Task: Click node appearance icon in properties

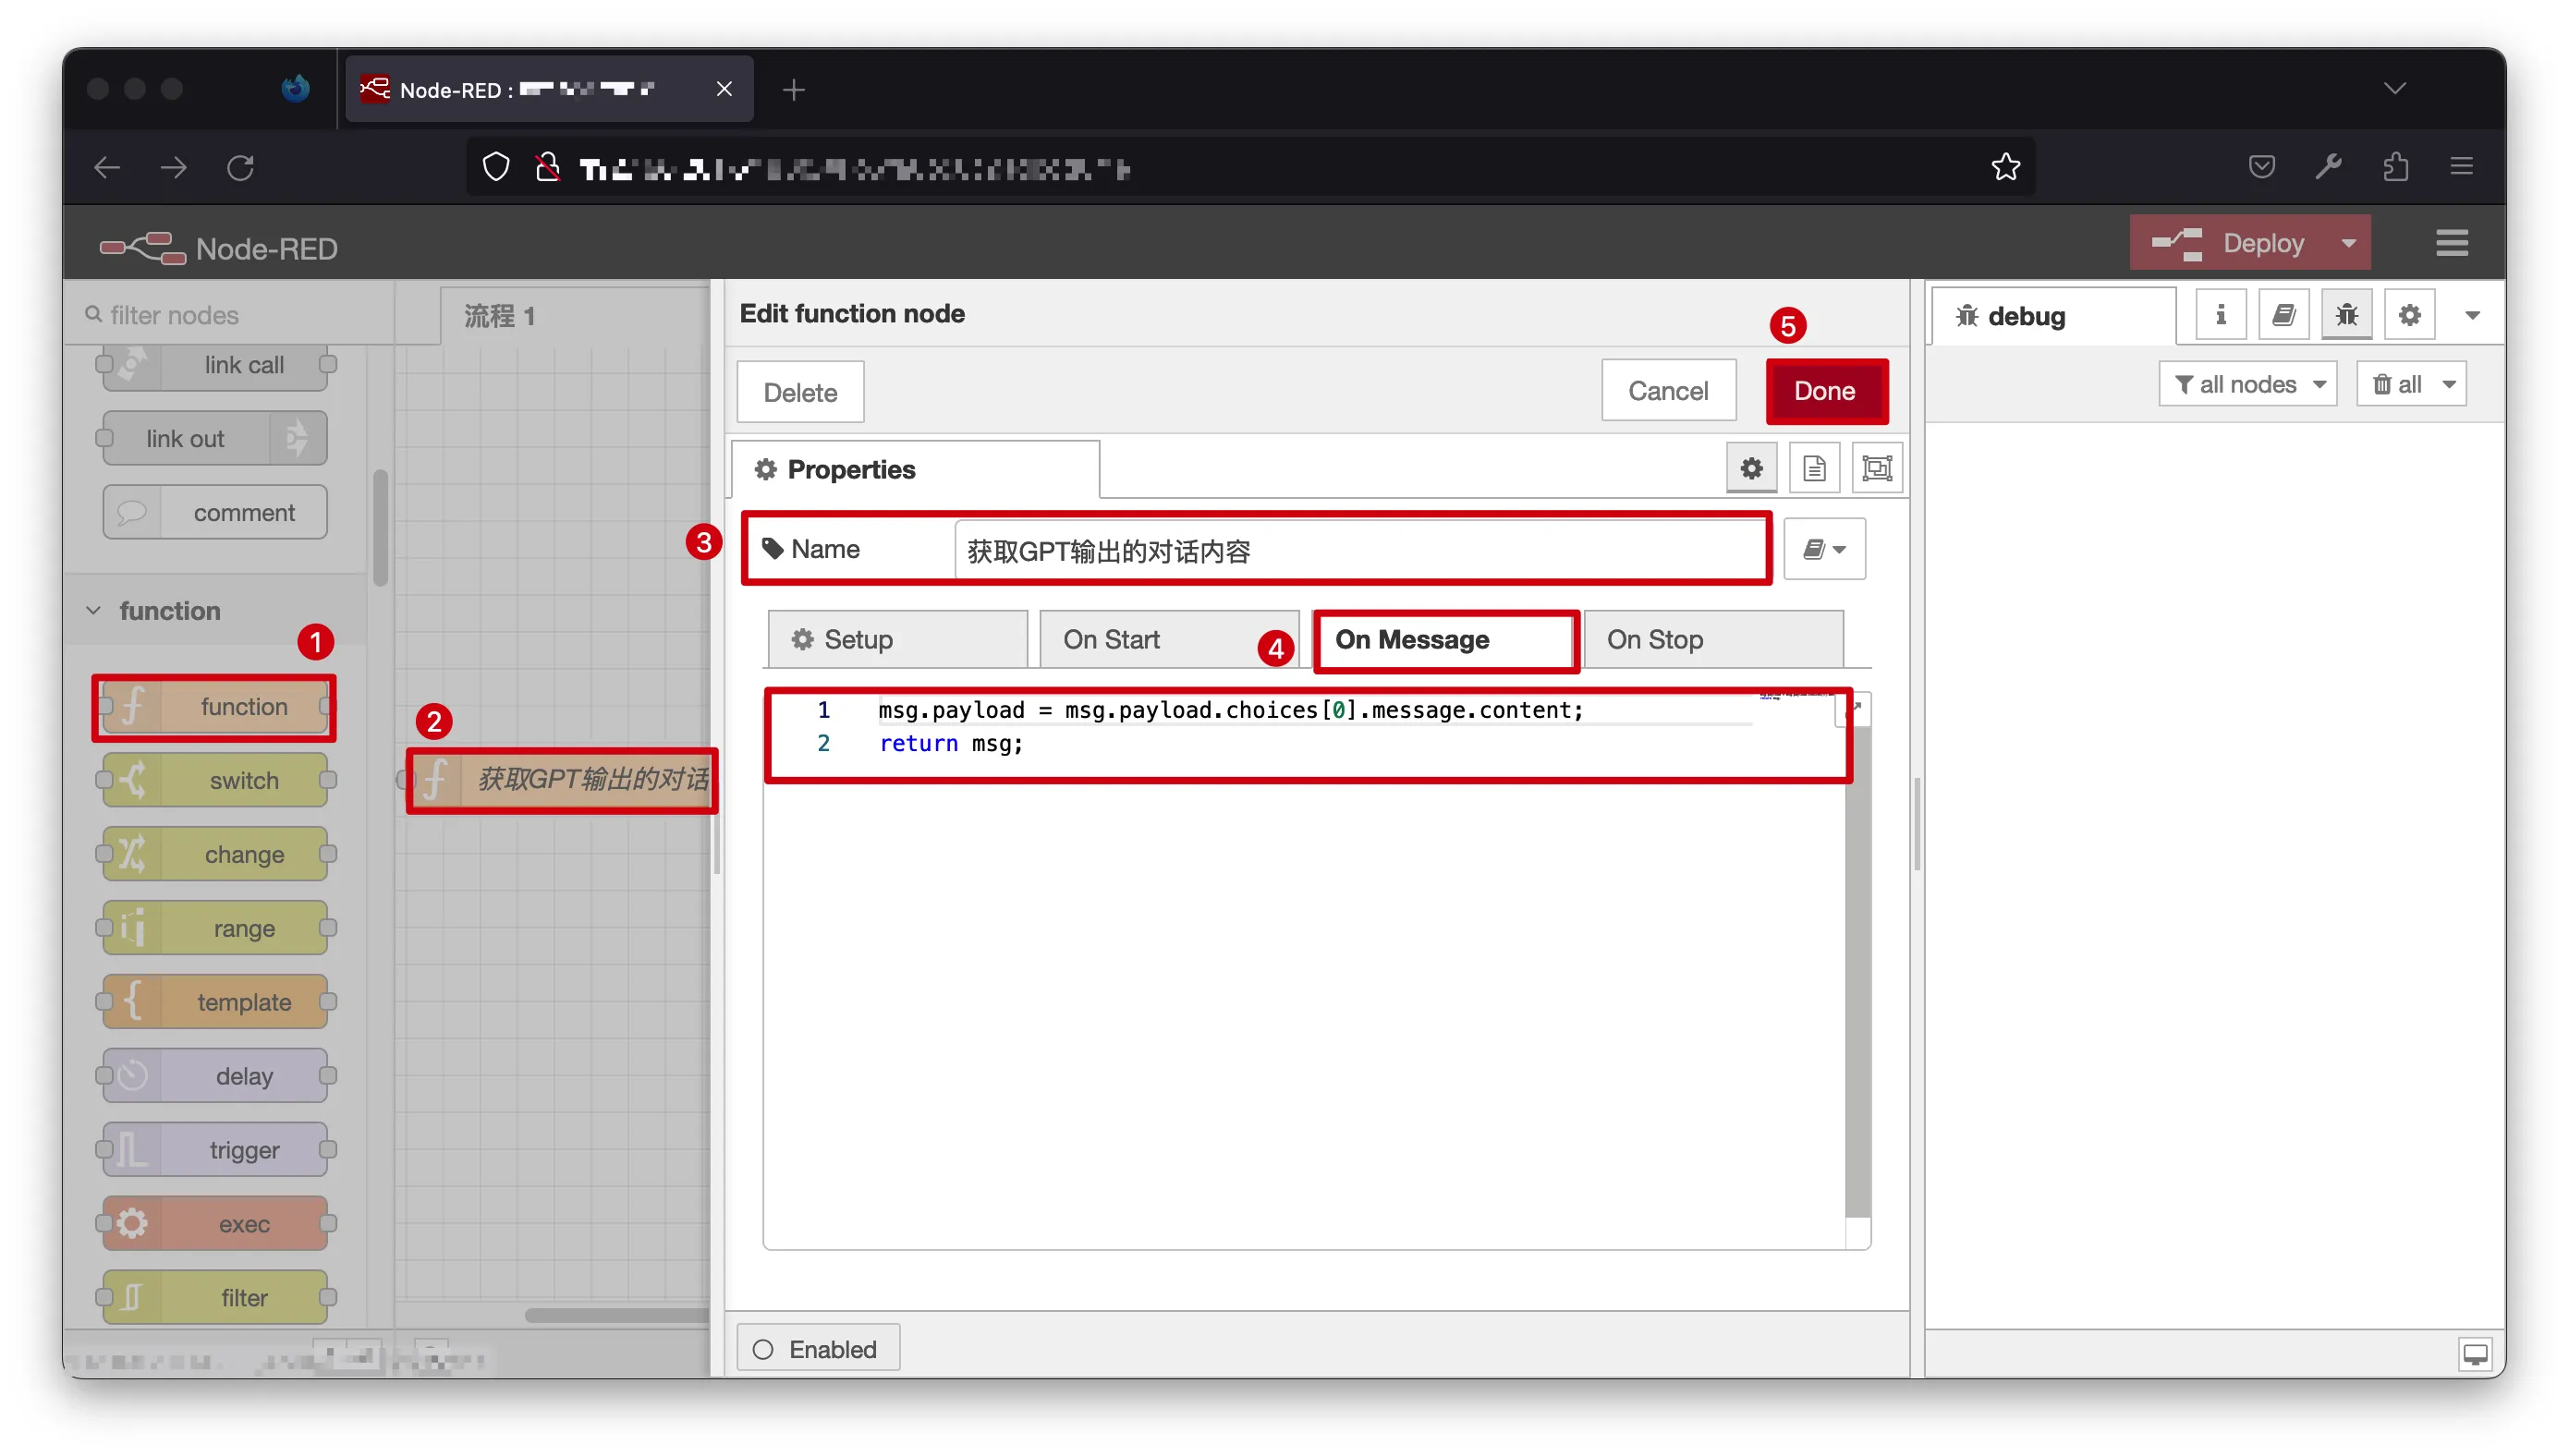Action: [x=1876, y=468]
